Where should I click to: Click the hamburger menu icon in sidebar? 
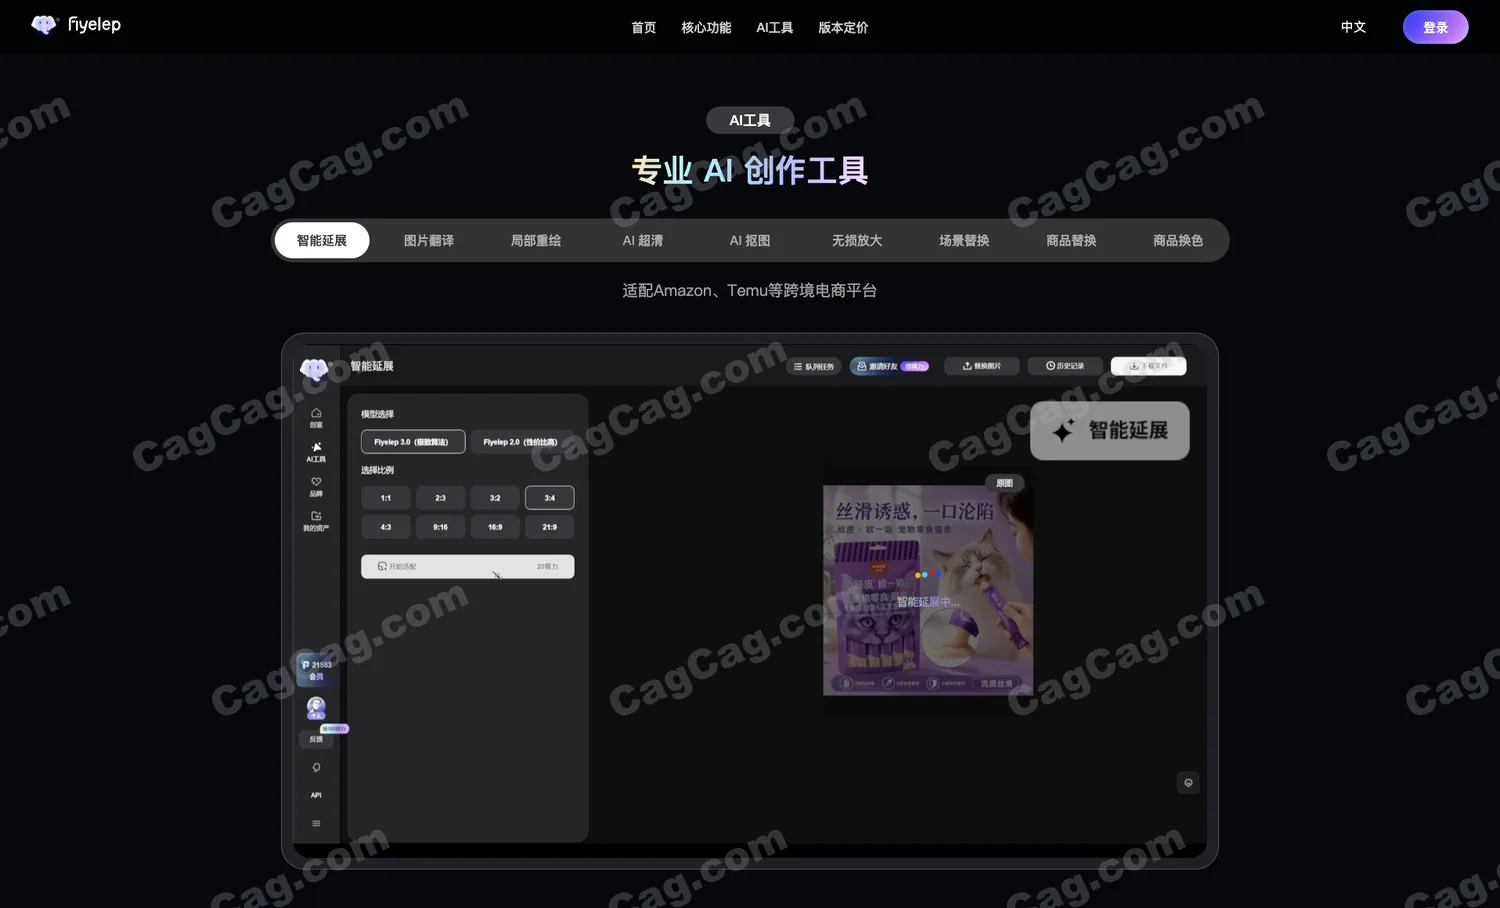316,824
